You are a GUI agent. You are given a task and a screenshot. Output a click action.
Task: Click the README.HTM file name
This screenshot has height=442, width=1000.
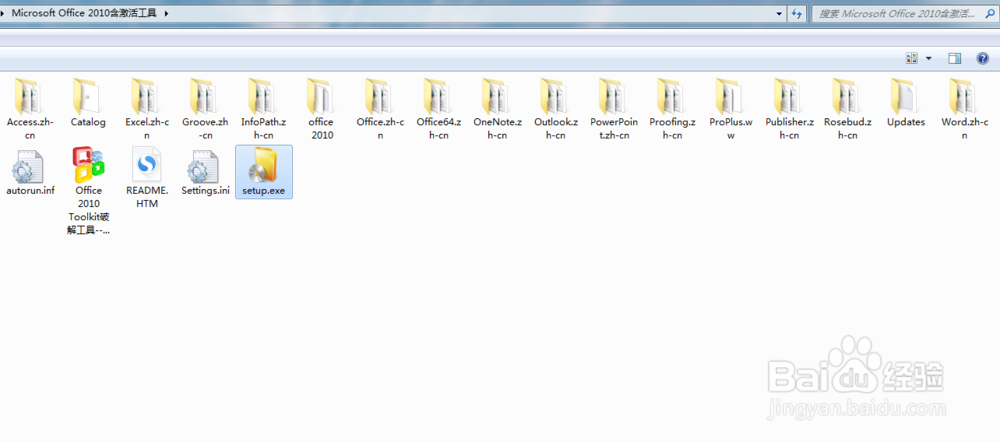147,196
